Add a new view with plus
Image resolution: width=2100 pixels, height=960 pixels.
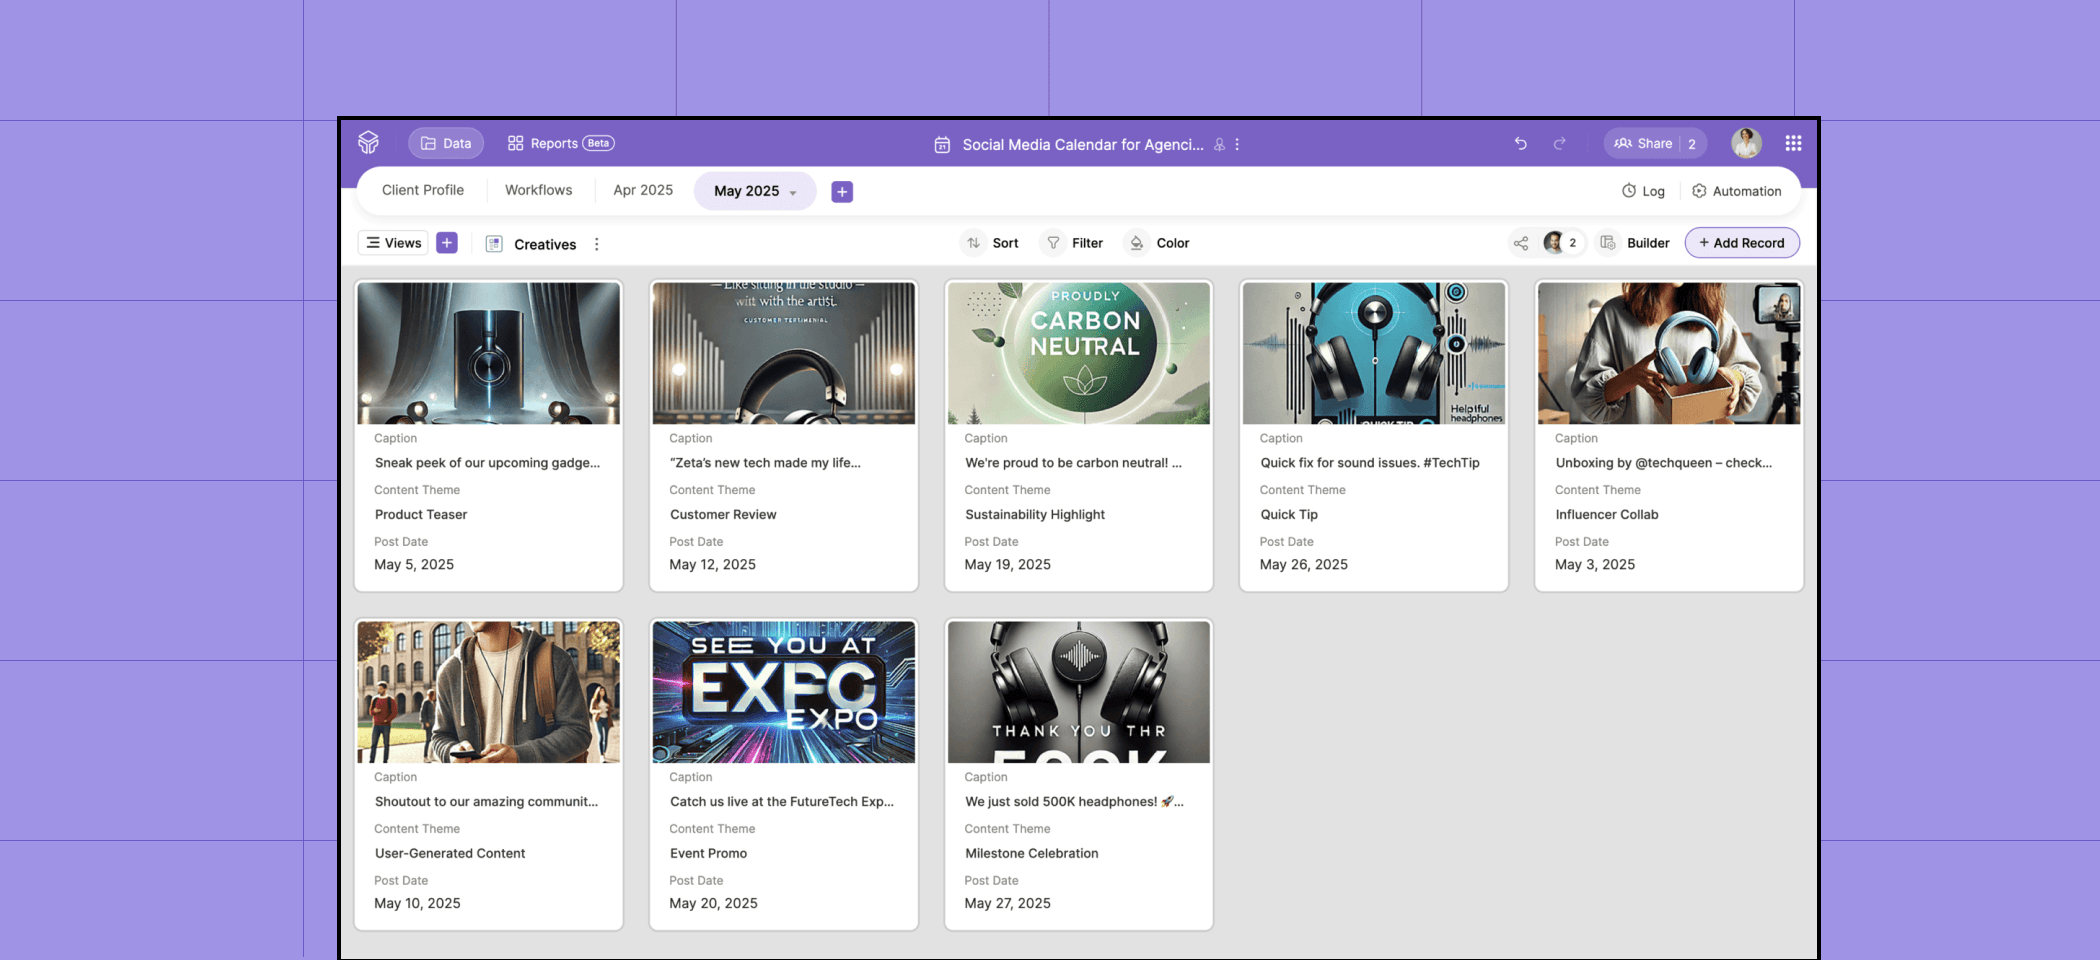447,243
